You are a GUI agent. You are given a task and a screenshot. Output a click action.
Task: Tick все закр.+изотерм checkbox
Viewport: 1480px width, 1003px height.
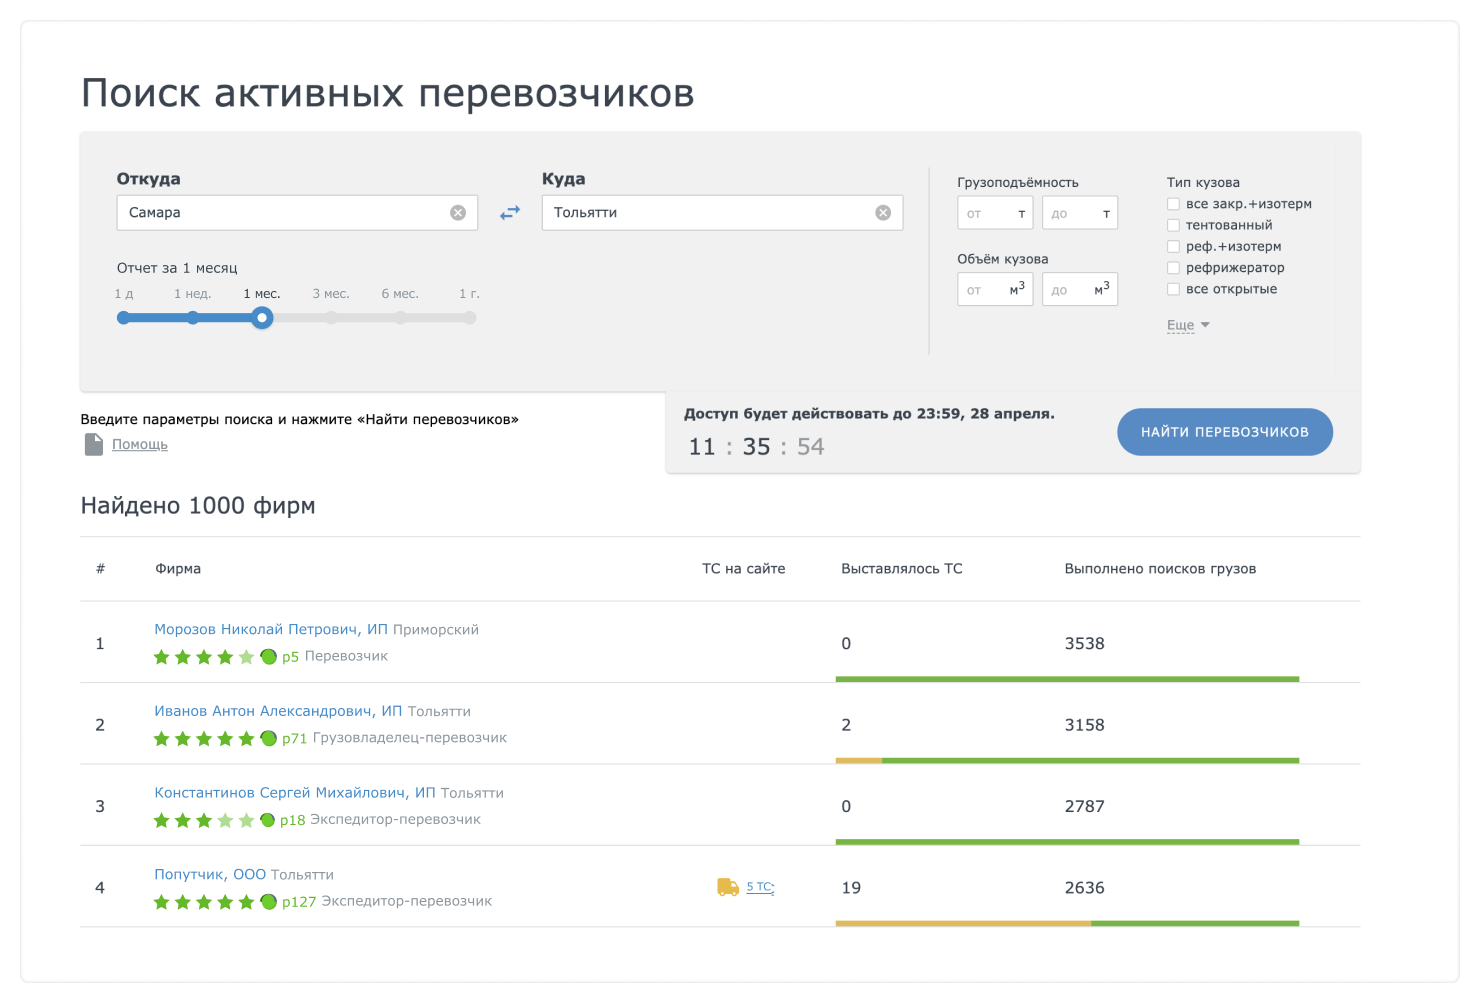click(1173, 204)
